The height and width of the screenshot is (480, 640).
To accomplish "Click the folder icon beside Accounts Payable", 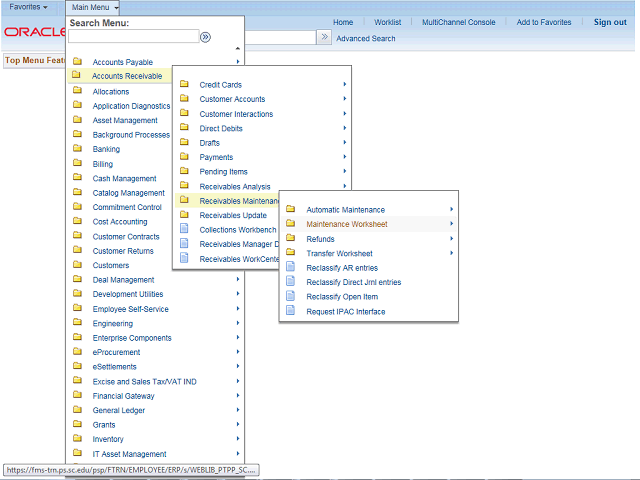I will pos(77,62).
